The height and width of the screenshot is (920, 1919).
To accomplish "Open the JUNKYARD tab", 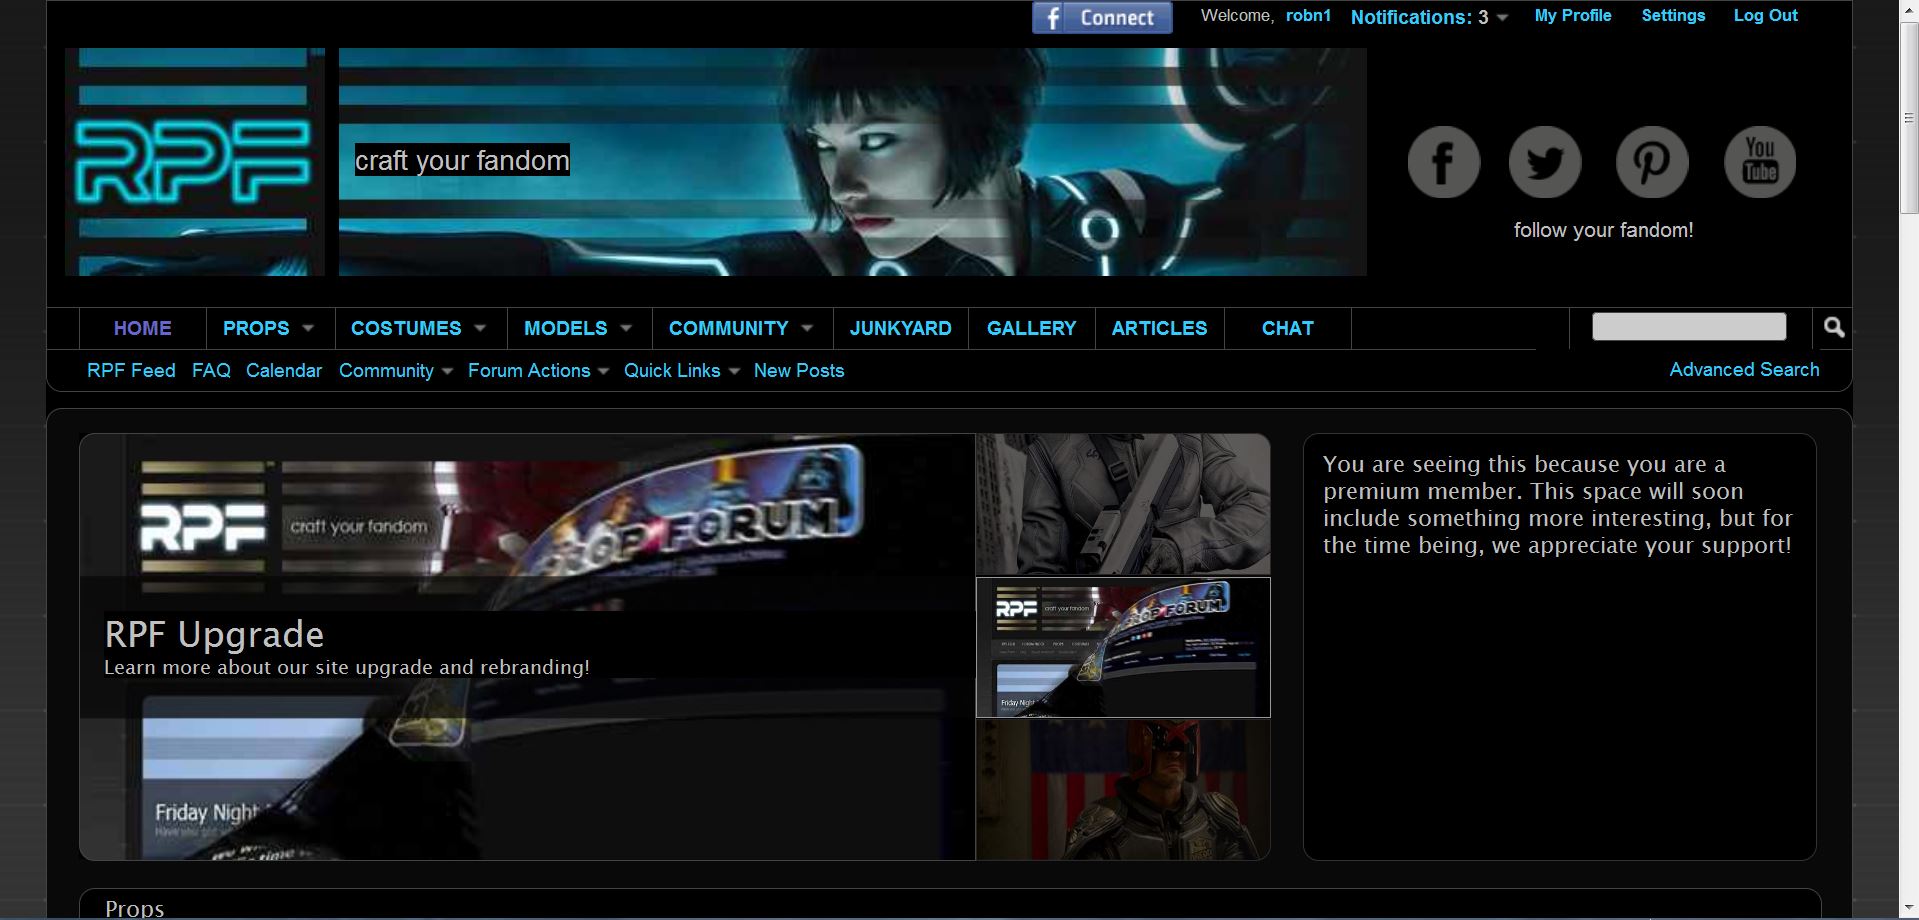I will [900, 328].
